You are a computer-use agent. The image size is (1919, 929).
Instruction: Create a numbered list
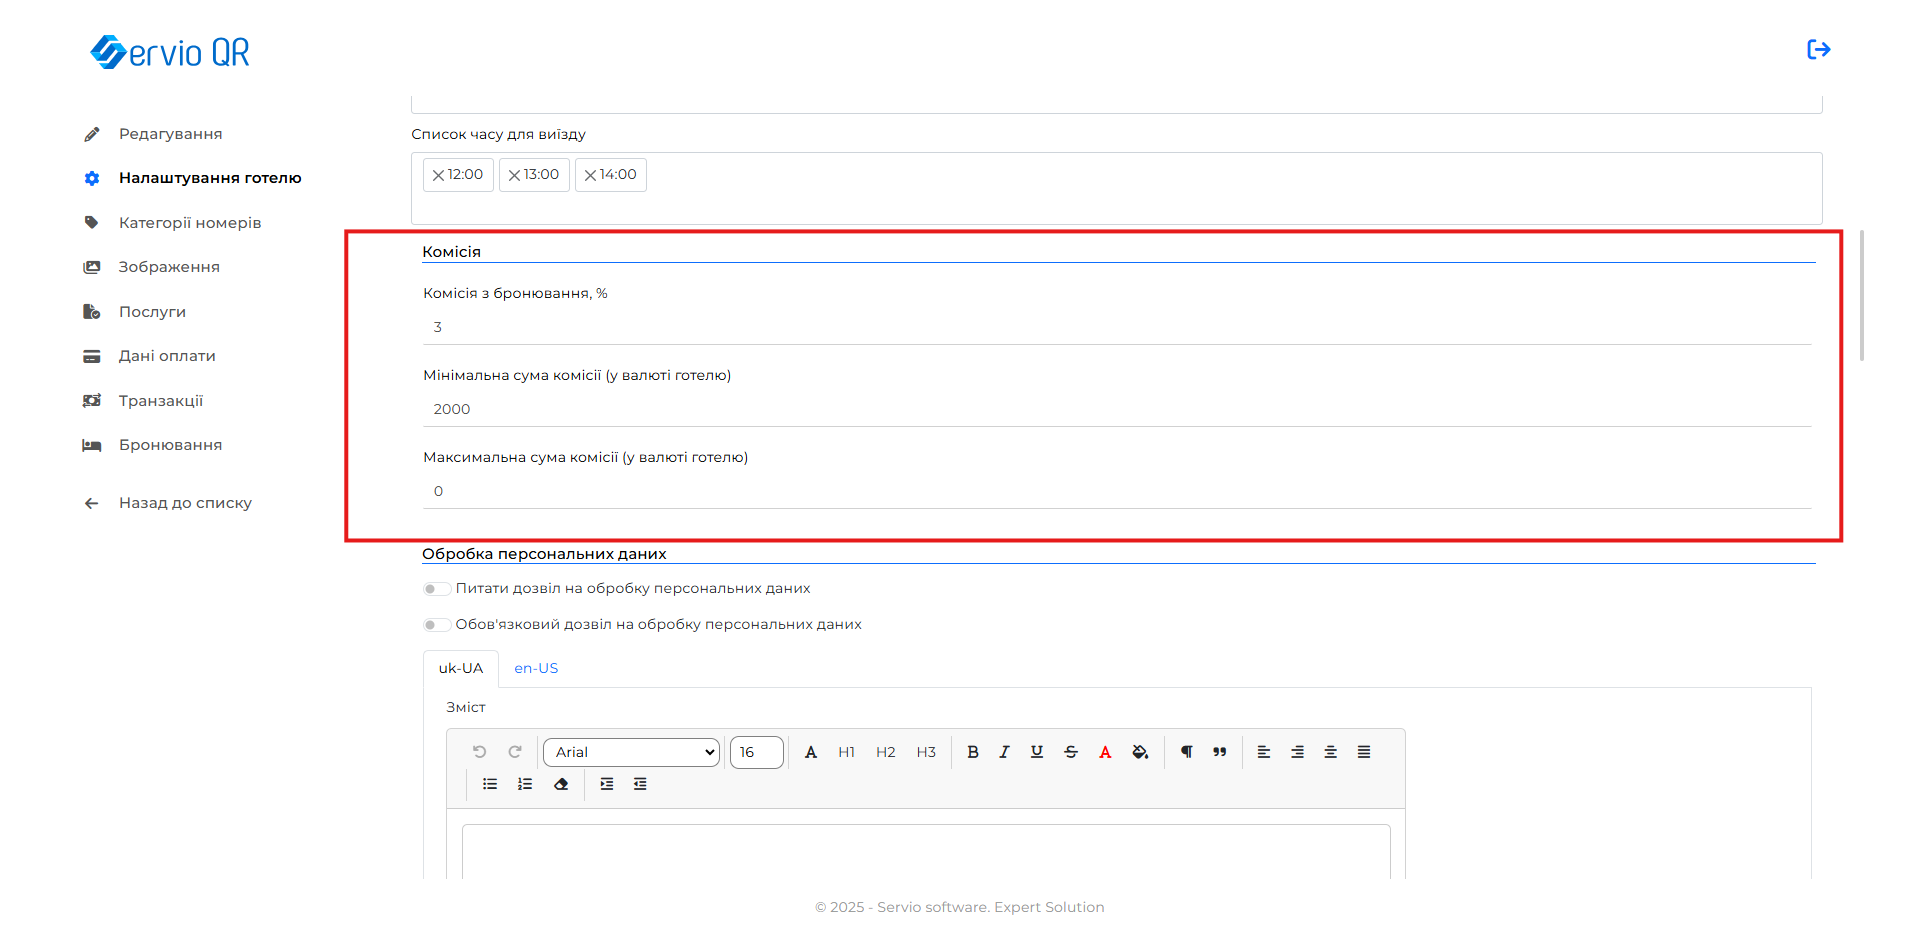pyautogui.click(x=525, y=784)
